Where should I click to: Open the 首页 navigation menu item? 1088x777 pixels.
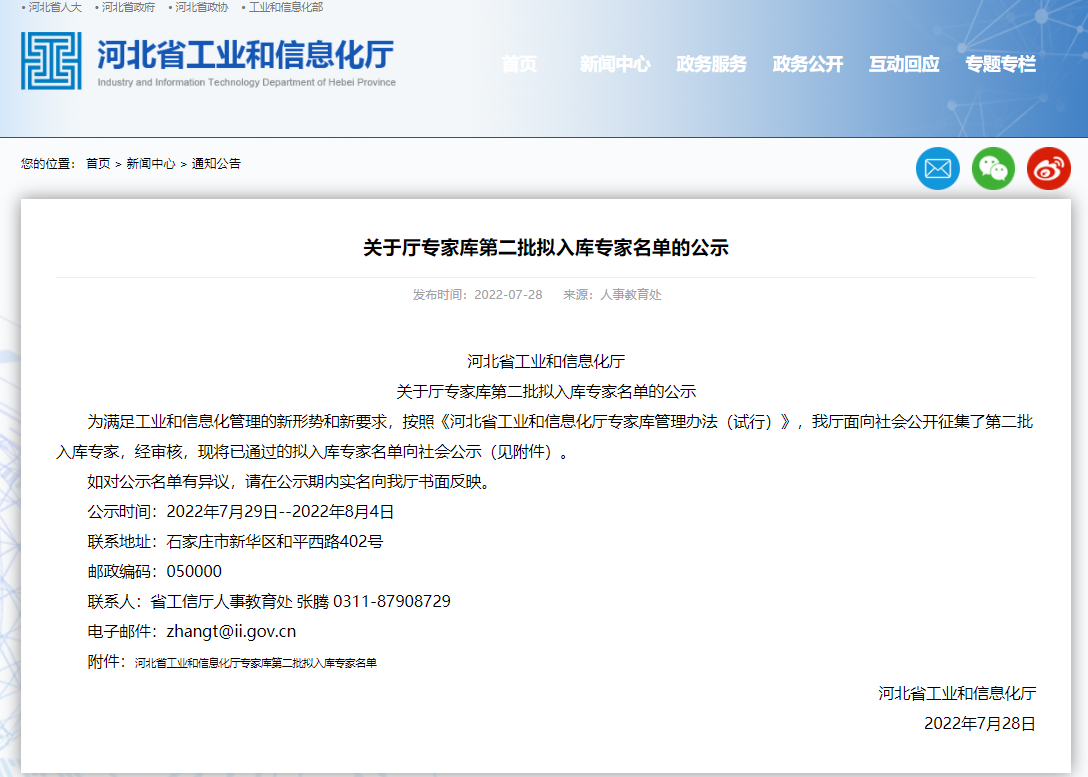point(519,64)
